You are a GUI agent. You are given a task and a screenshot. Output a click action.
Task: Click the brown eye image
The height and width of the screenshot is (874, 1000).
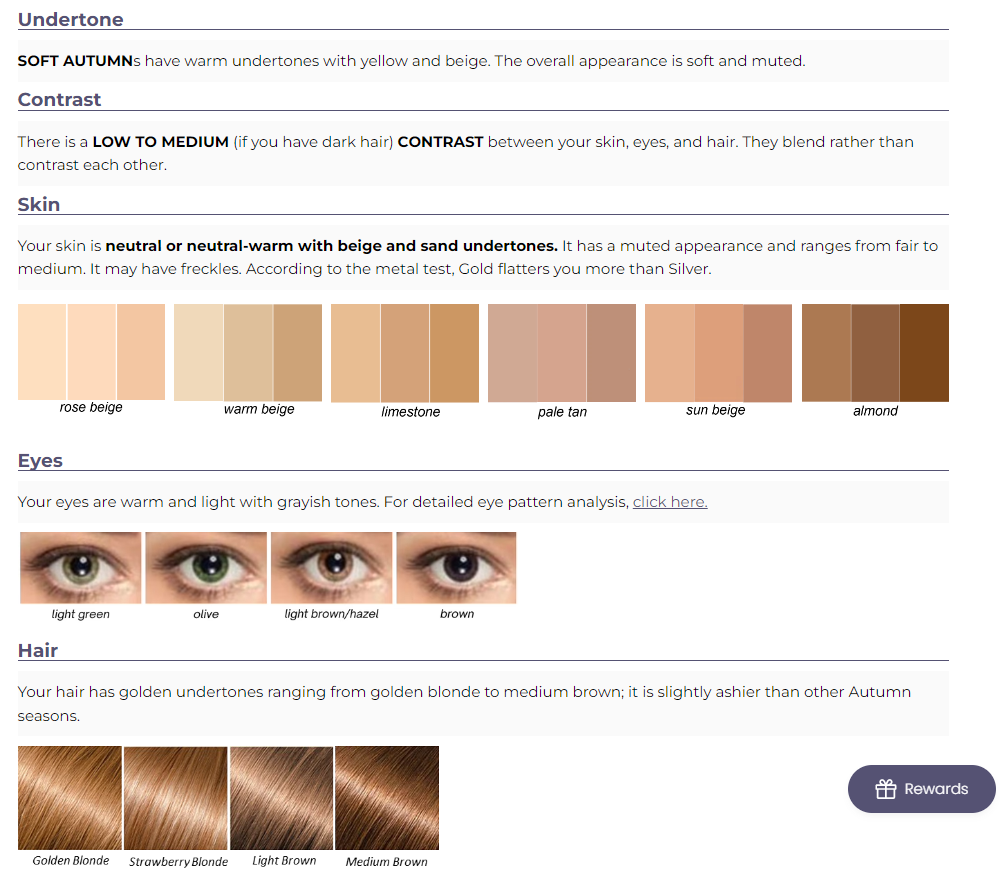click(456, 568)
